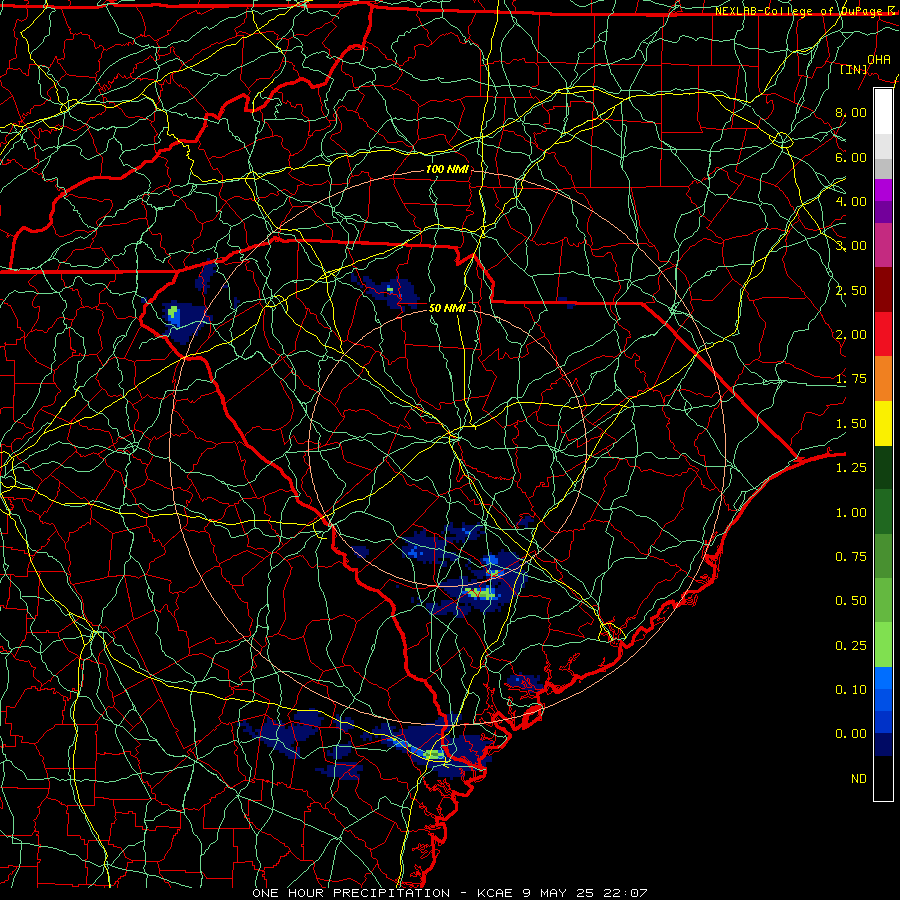Click the OHA product label
Viewport: 900px width, 900px height.
pos(879,60)
